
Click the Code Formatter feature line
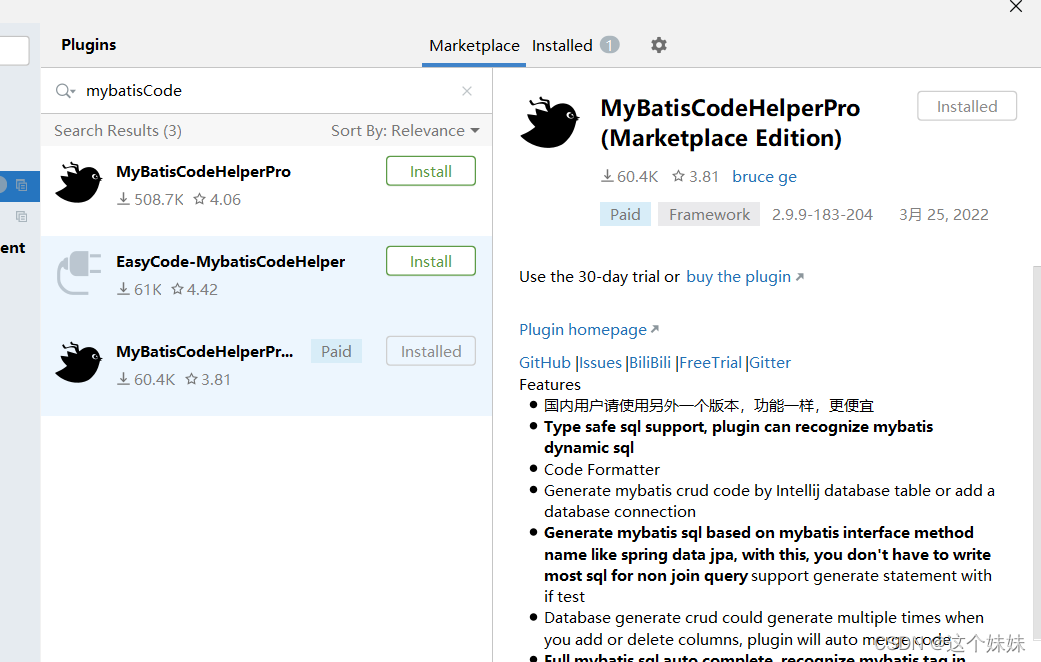point(601,469)
